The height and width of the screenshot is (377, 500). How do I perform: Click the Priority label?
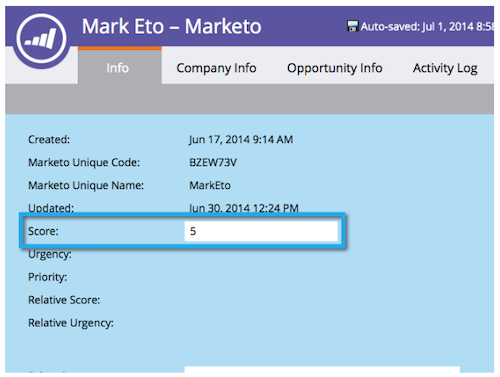(47, 277)
